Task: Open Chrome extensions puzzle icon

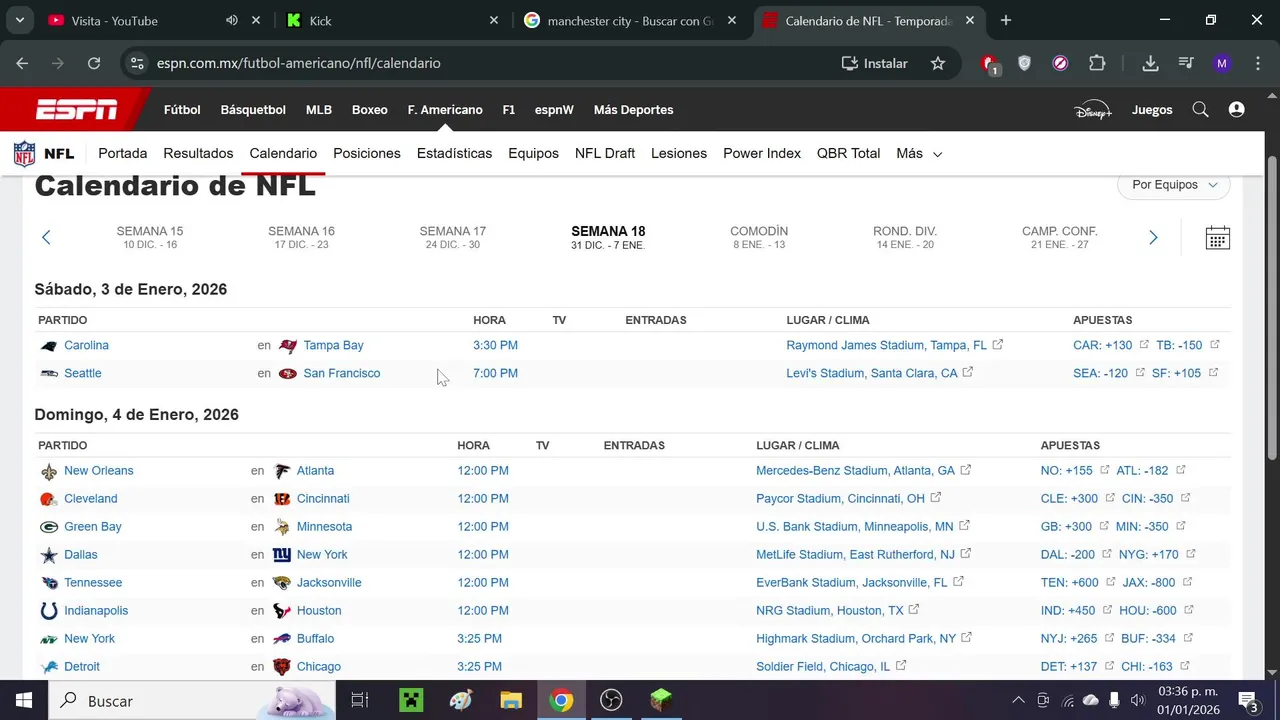Action: 1097,63
